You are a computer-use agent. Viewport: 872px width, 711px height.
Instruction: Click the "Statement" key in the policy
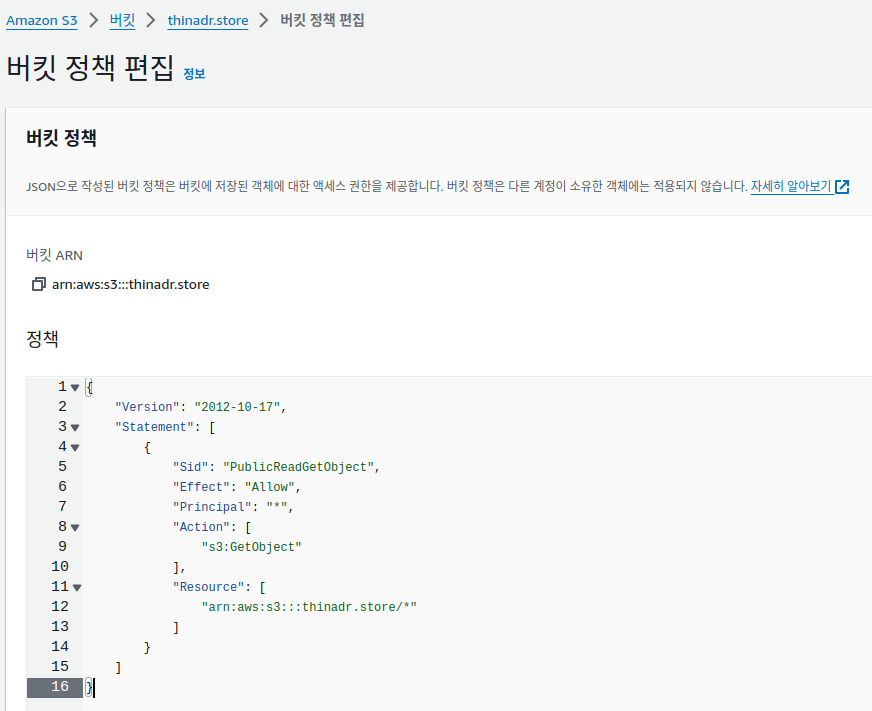click(154, 427)
